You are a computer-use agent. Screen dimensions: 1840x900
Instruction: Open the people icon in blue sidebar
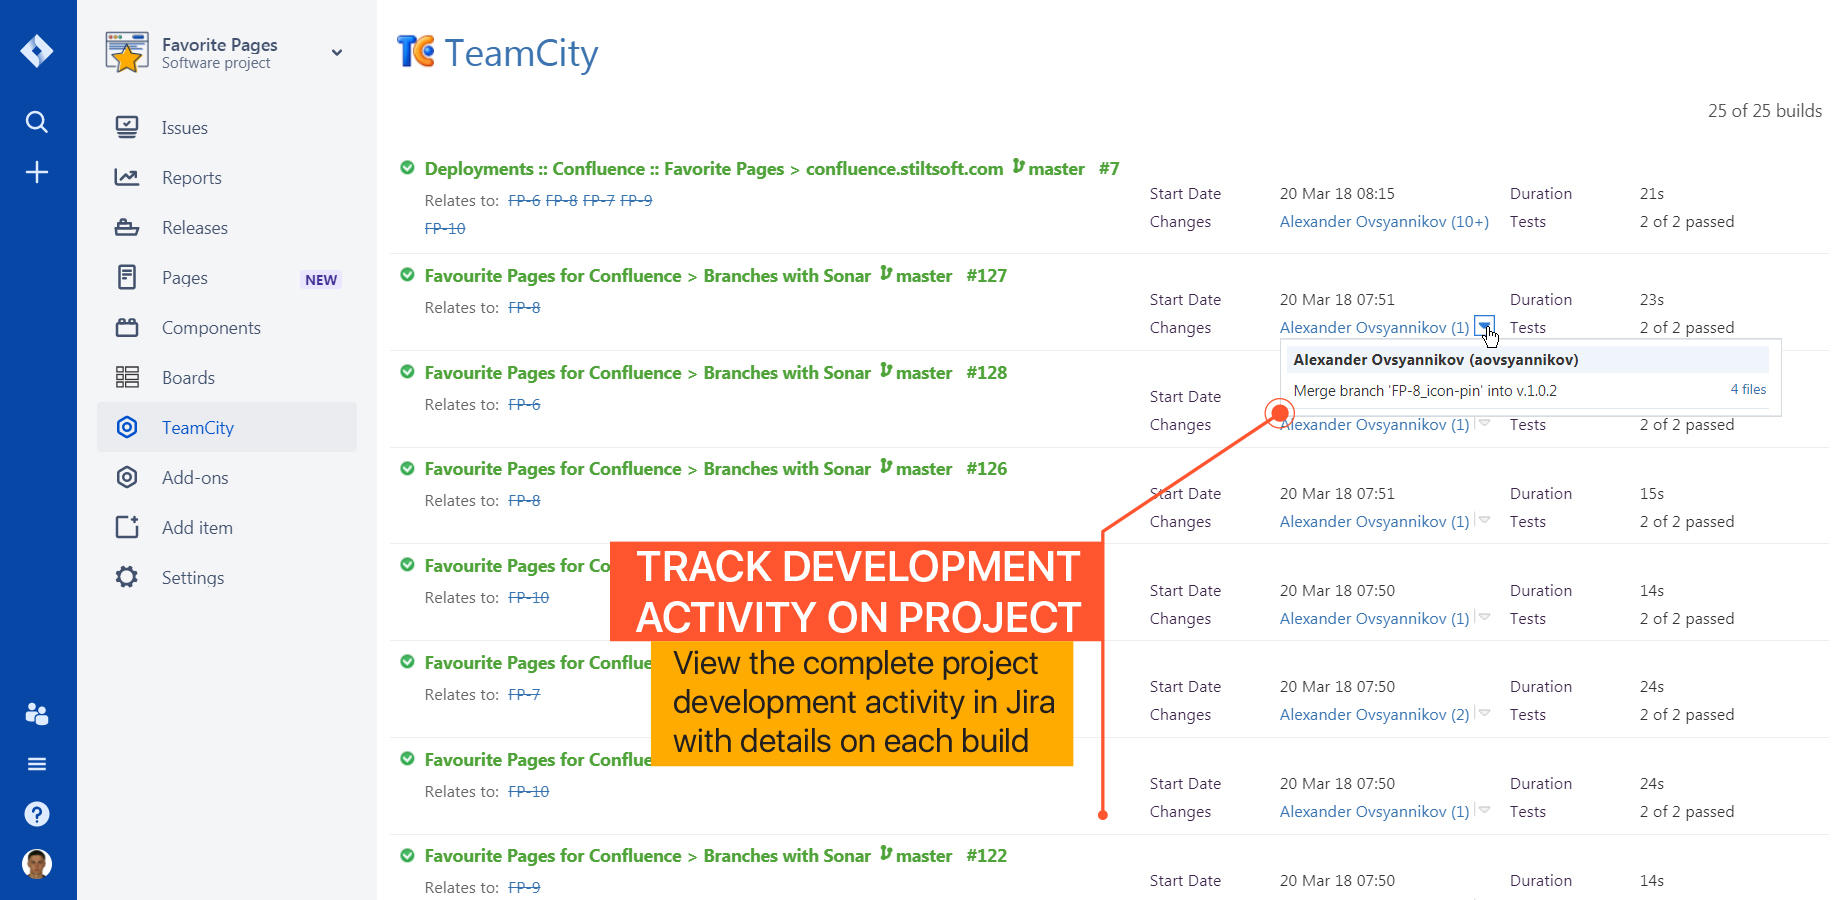37,714
